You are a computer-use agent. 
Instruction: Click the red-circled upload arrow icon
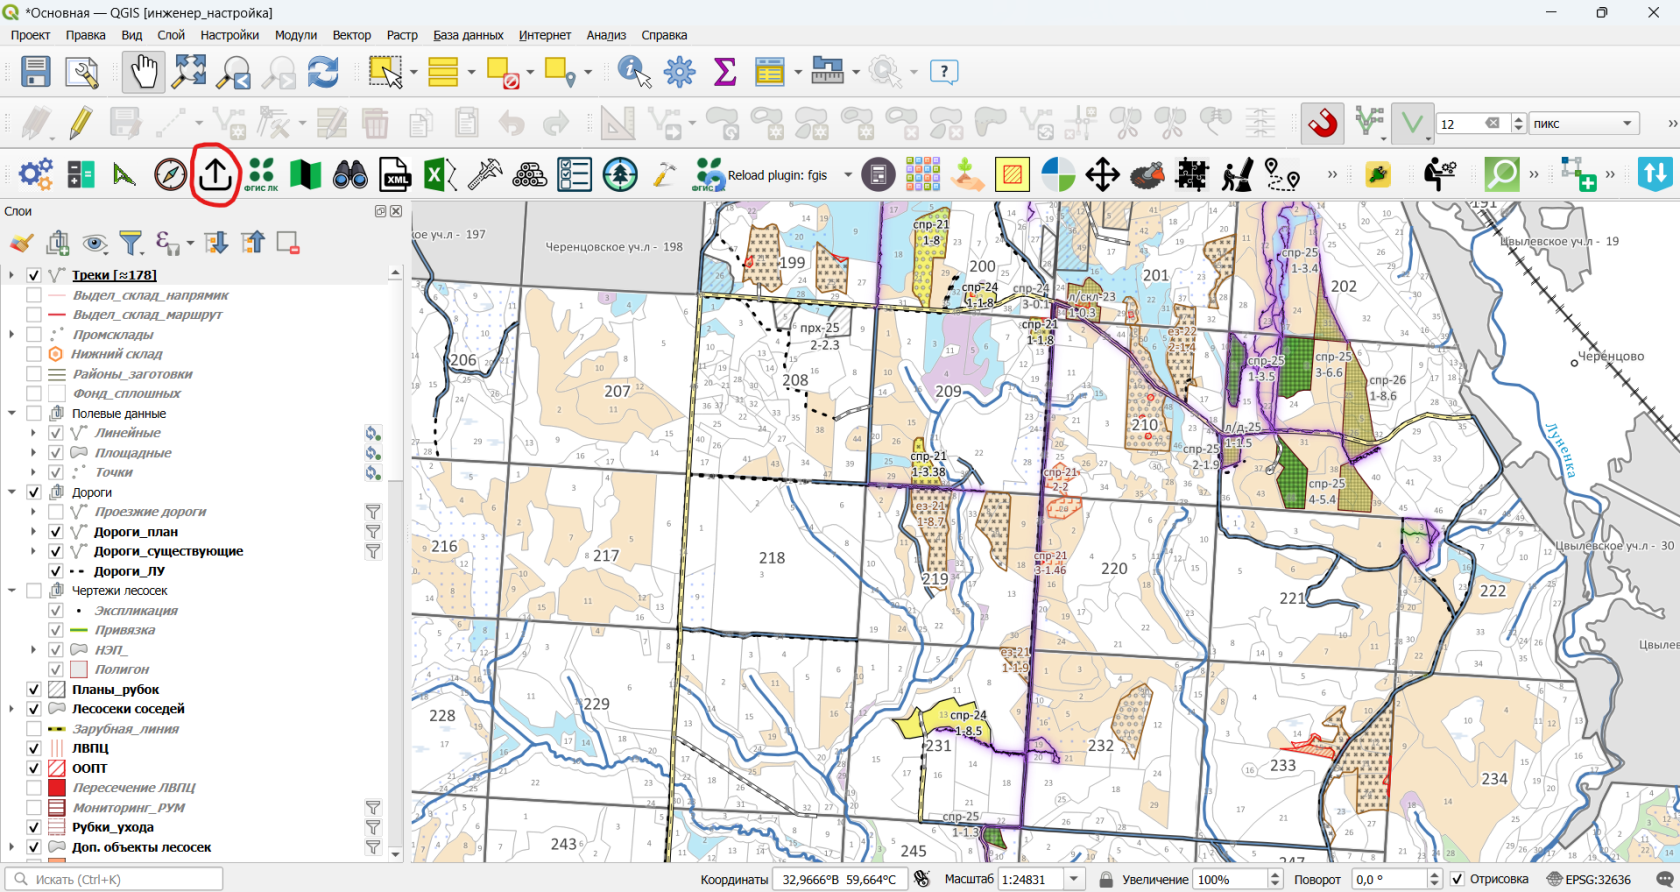pyautogui.click(x=215, y=175)
